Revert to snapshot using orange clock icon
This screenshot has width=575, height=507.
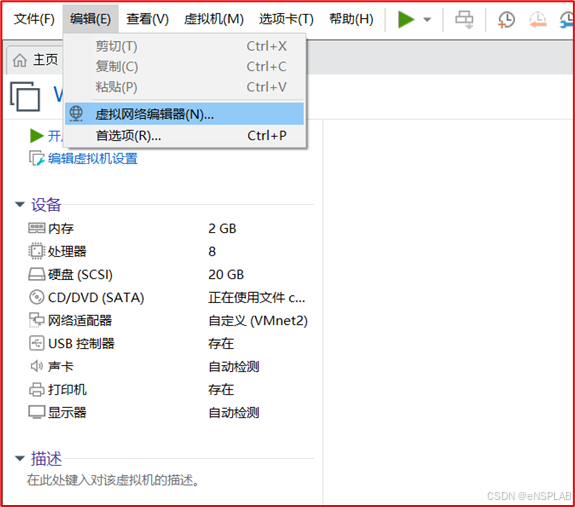[x=538, y=20]
